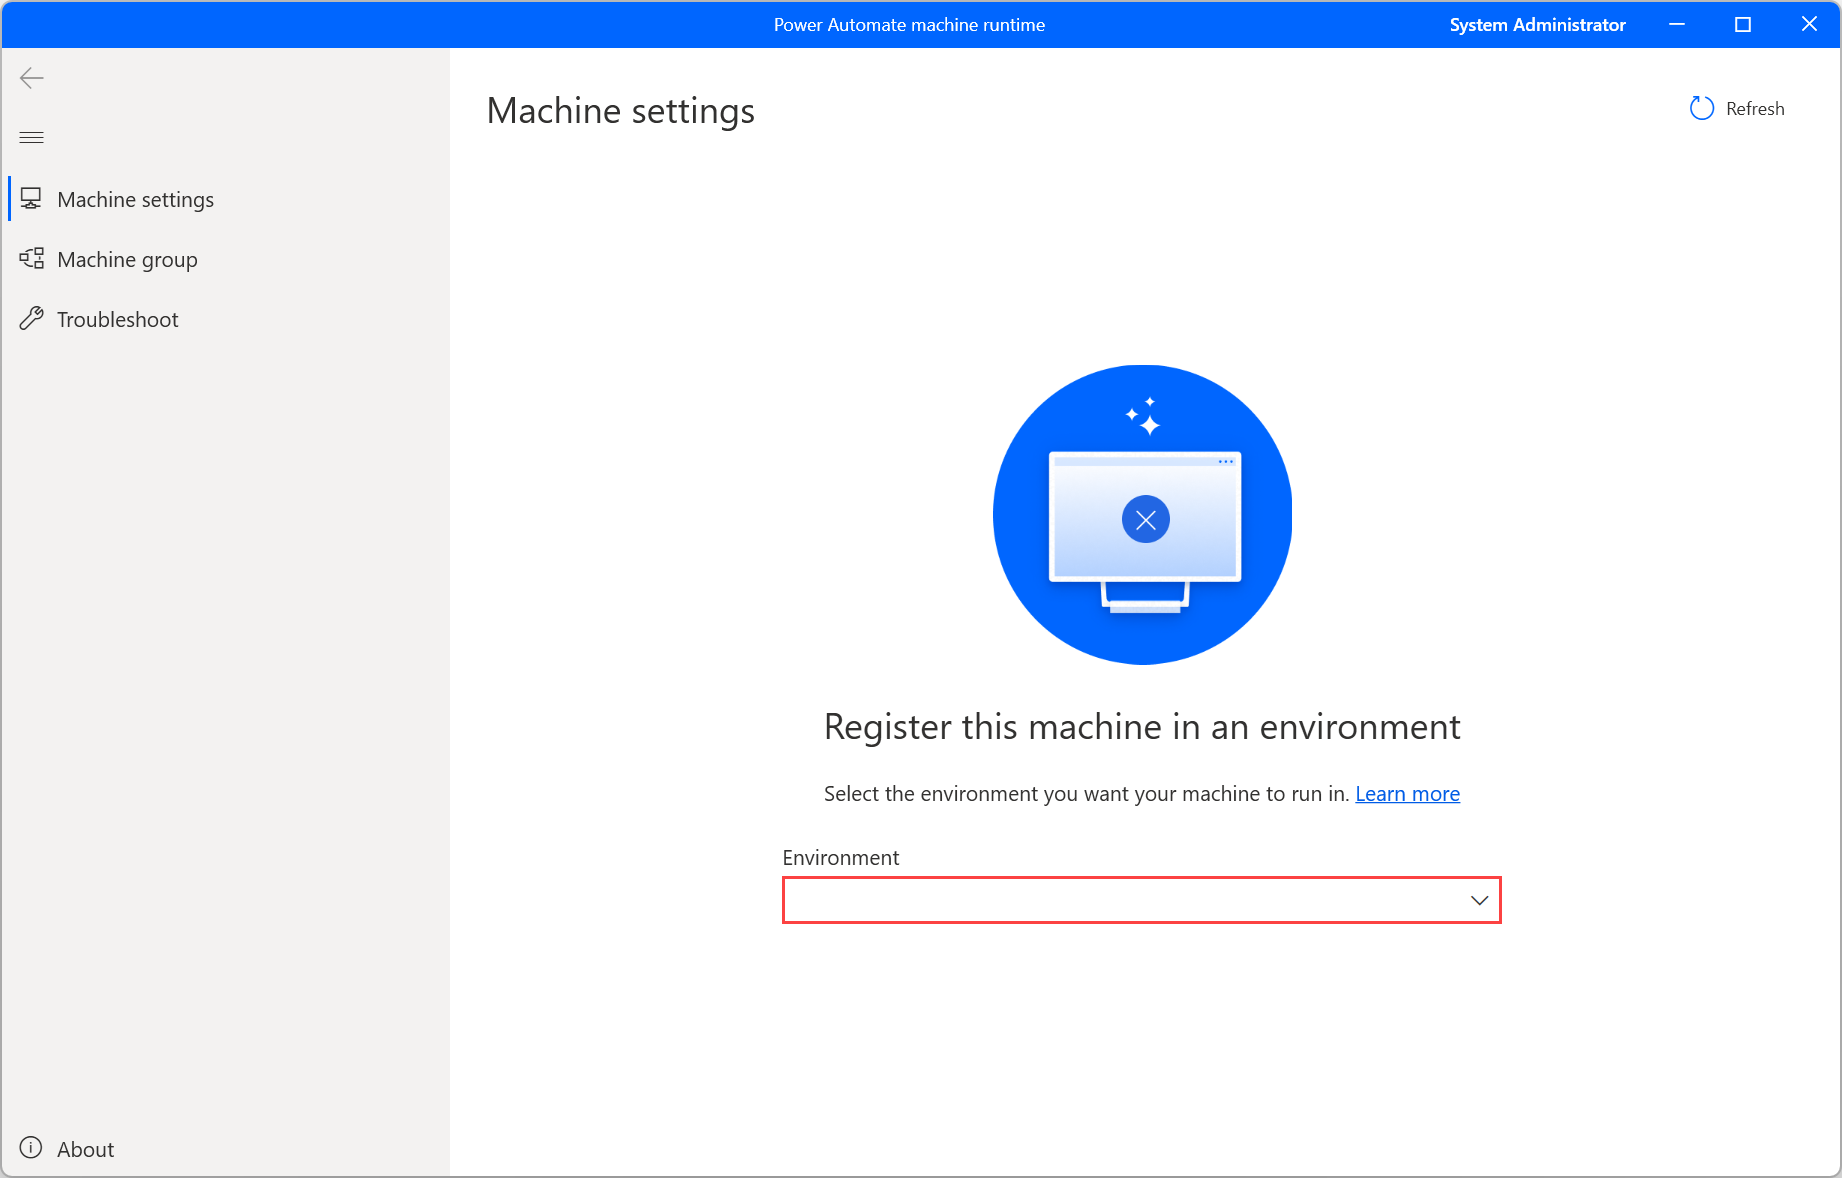1842x1178 pixels.
Task: Click the back arrow at top left
Action: click(x=31, y=78)
